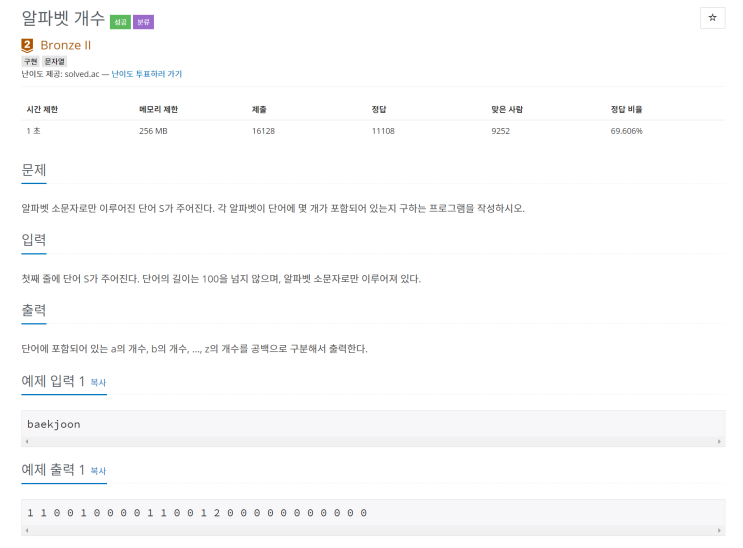Click left arrow of output scrollbar

(x=27, y=530)
